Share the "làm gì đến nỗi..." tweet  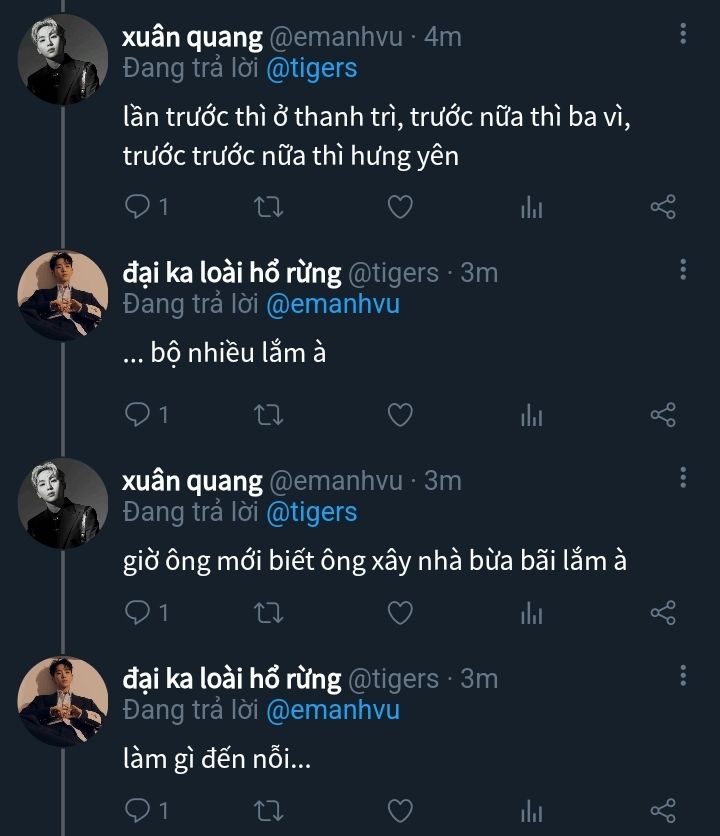pos(663,809)
